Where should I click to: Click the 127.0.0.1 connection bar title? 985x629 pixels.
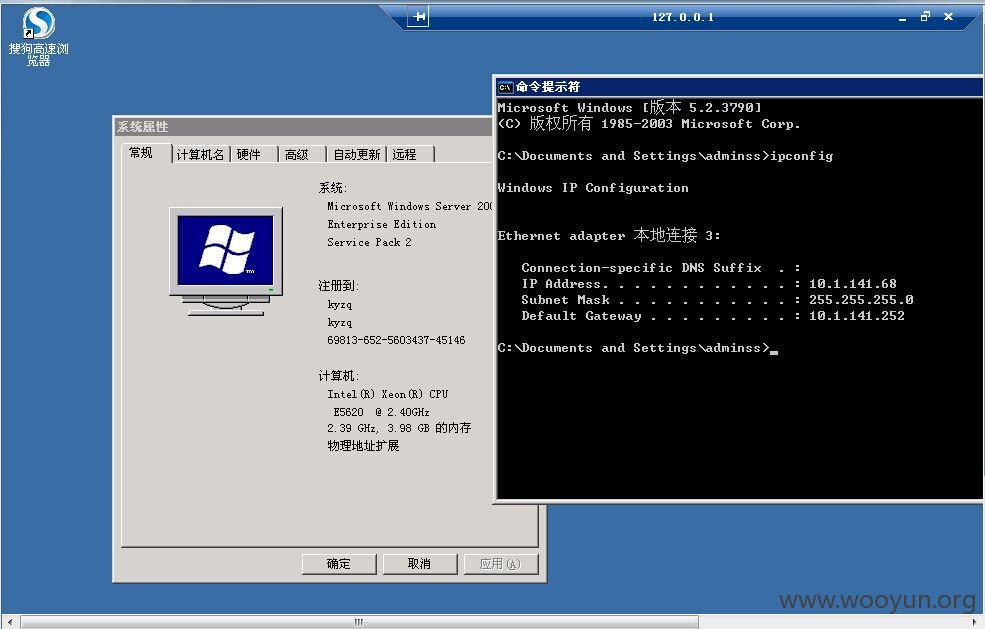683,17
